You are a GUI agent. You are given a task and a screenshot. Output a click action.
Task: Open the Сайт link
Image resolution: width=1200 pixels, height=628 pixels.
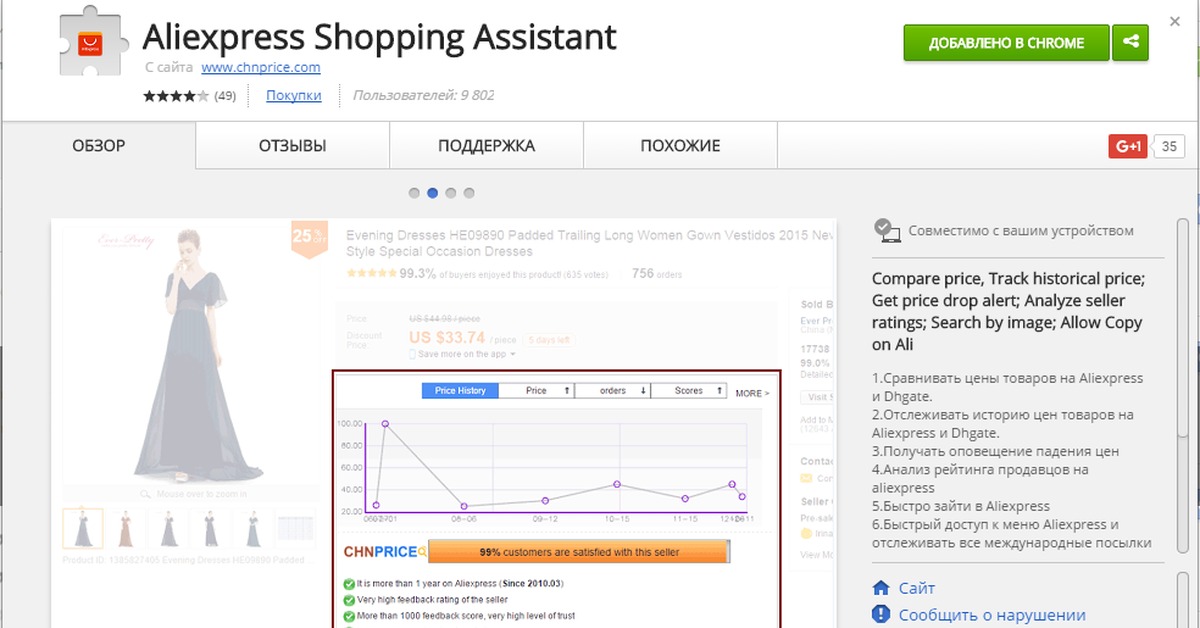[917, 588]
